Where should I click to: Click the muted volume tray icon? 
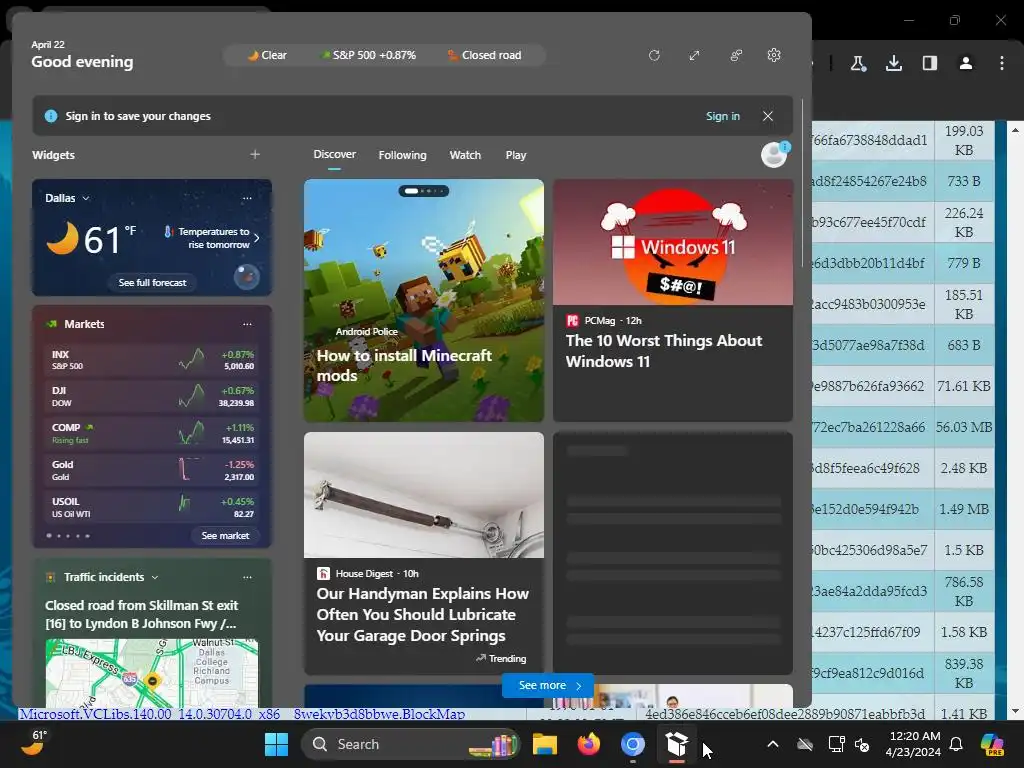point(862,744)
